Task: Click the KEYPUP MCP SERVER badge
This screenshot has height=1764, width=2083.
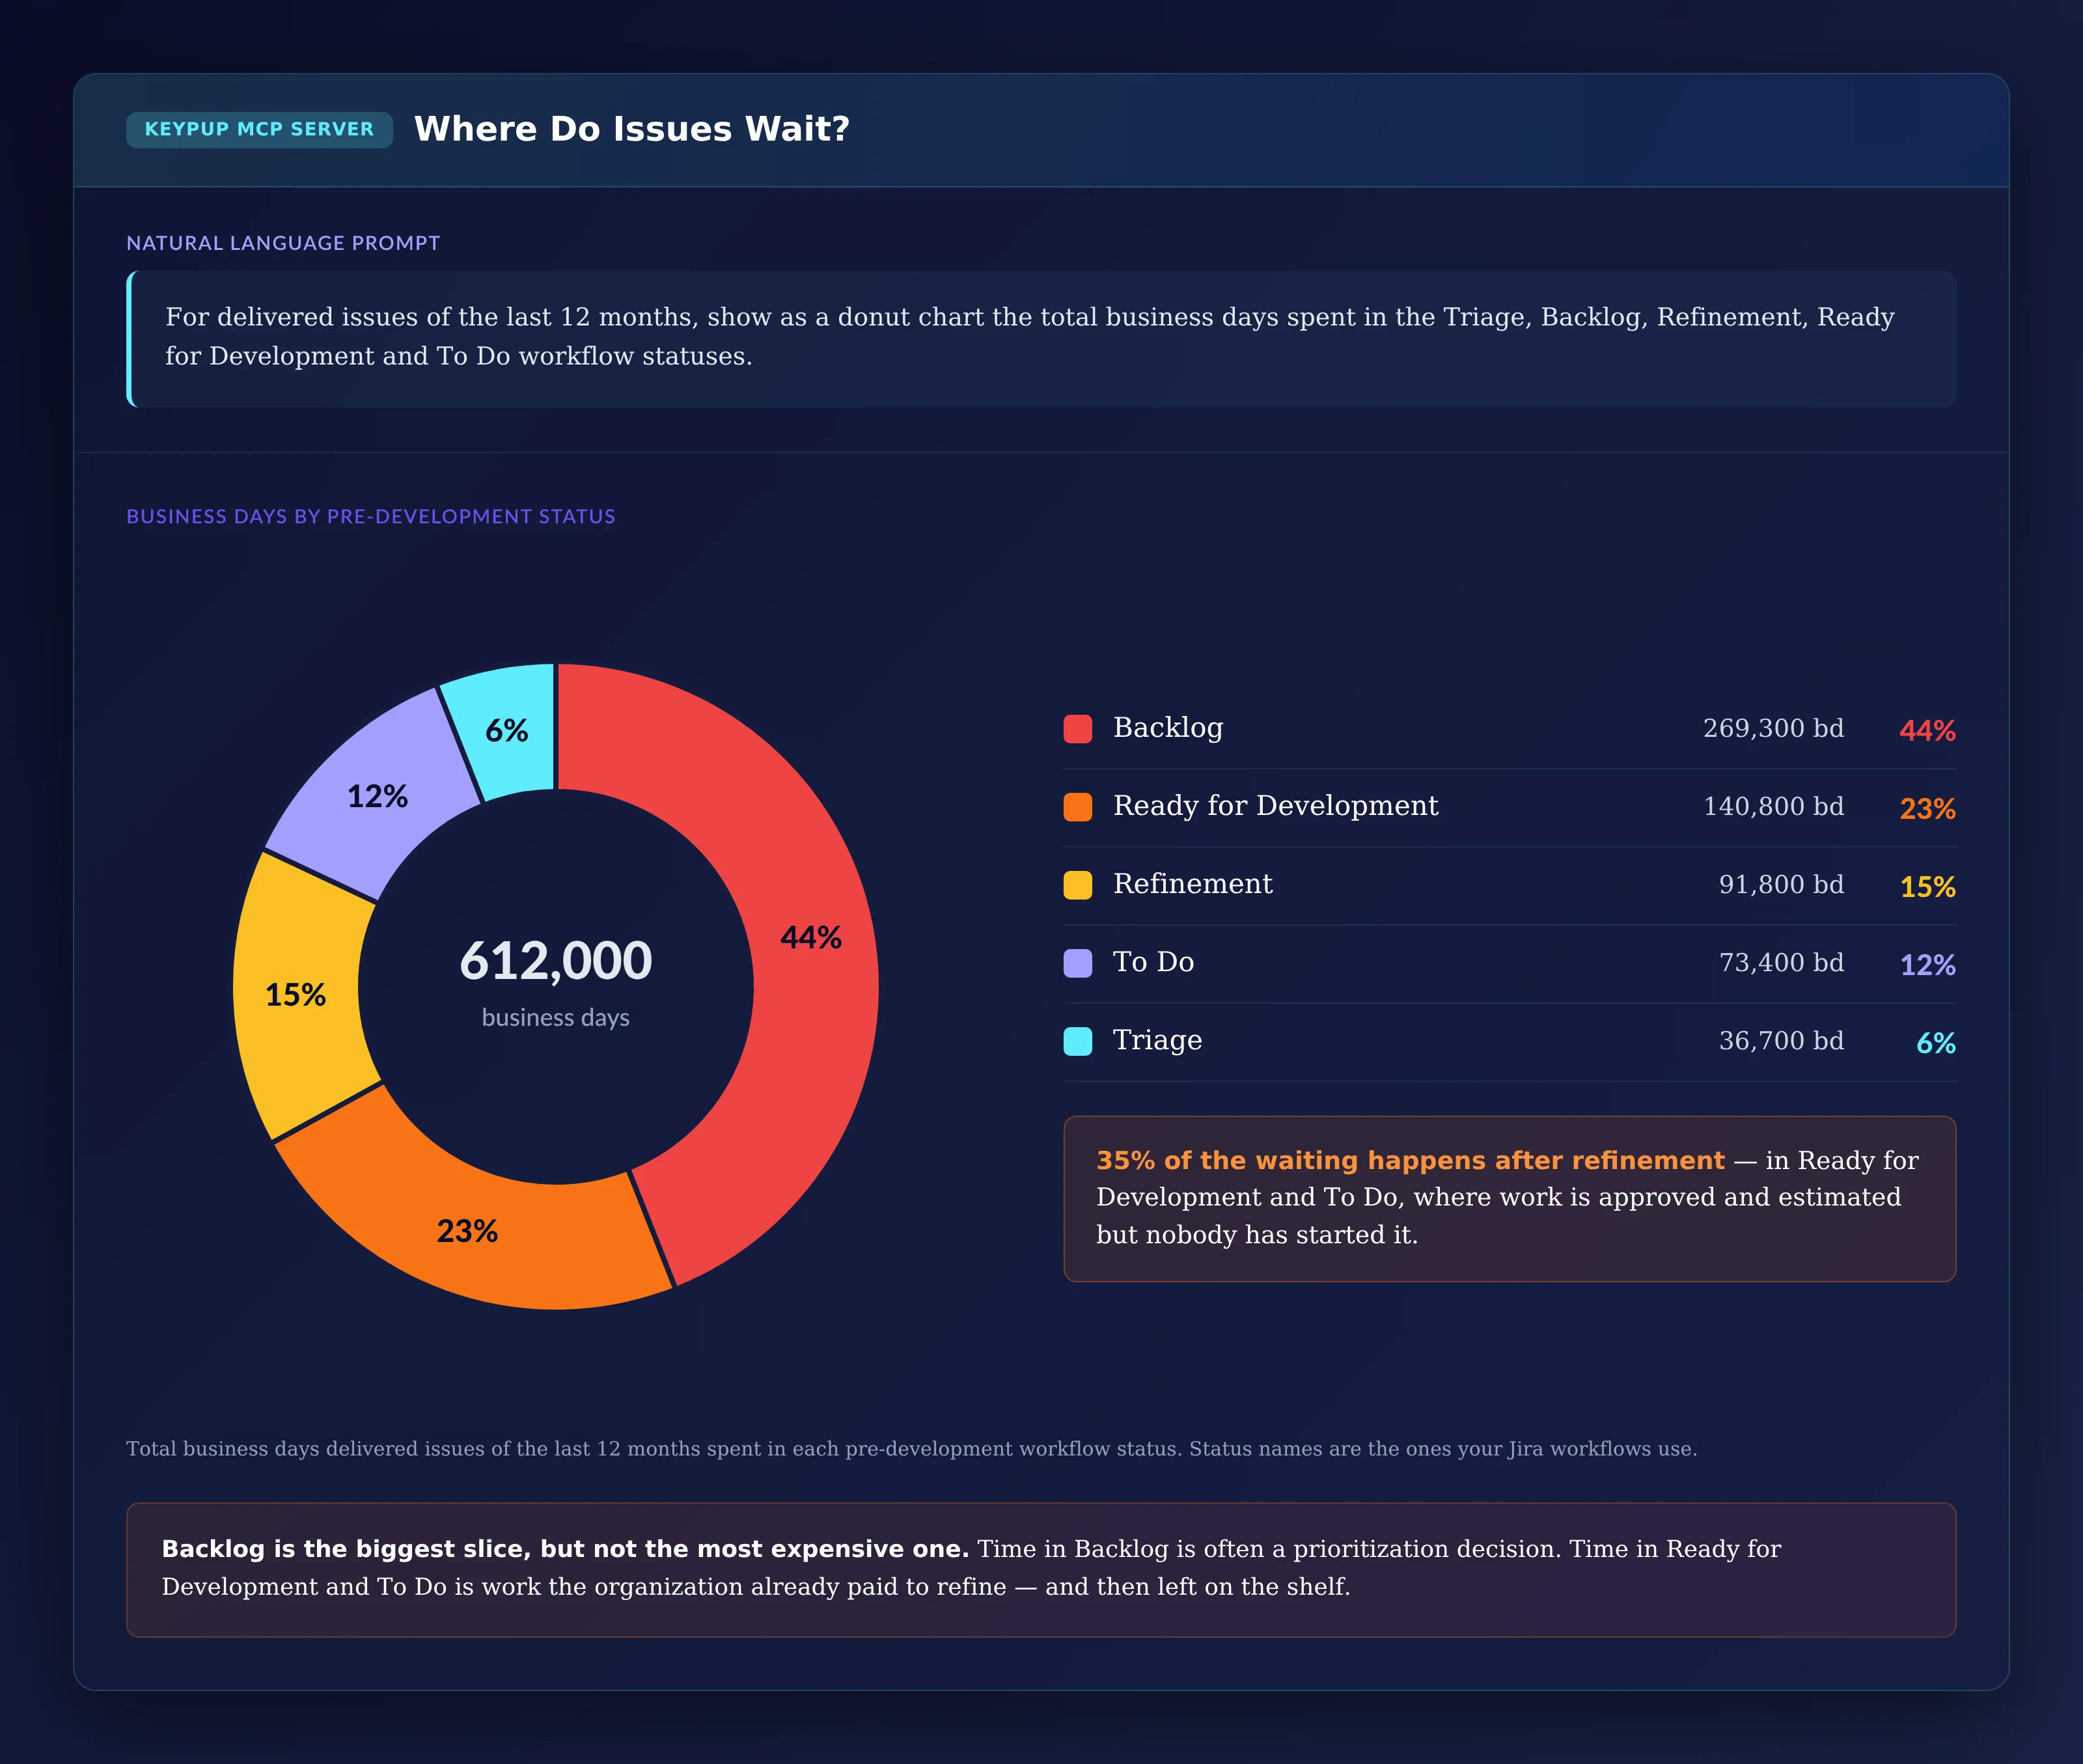Action: point(259,129)
